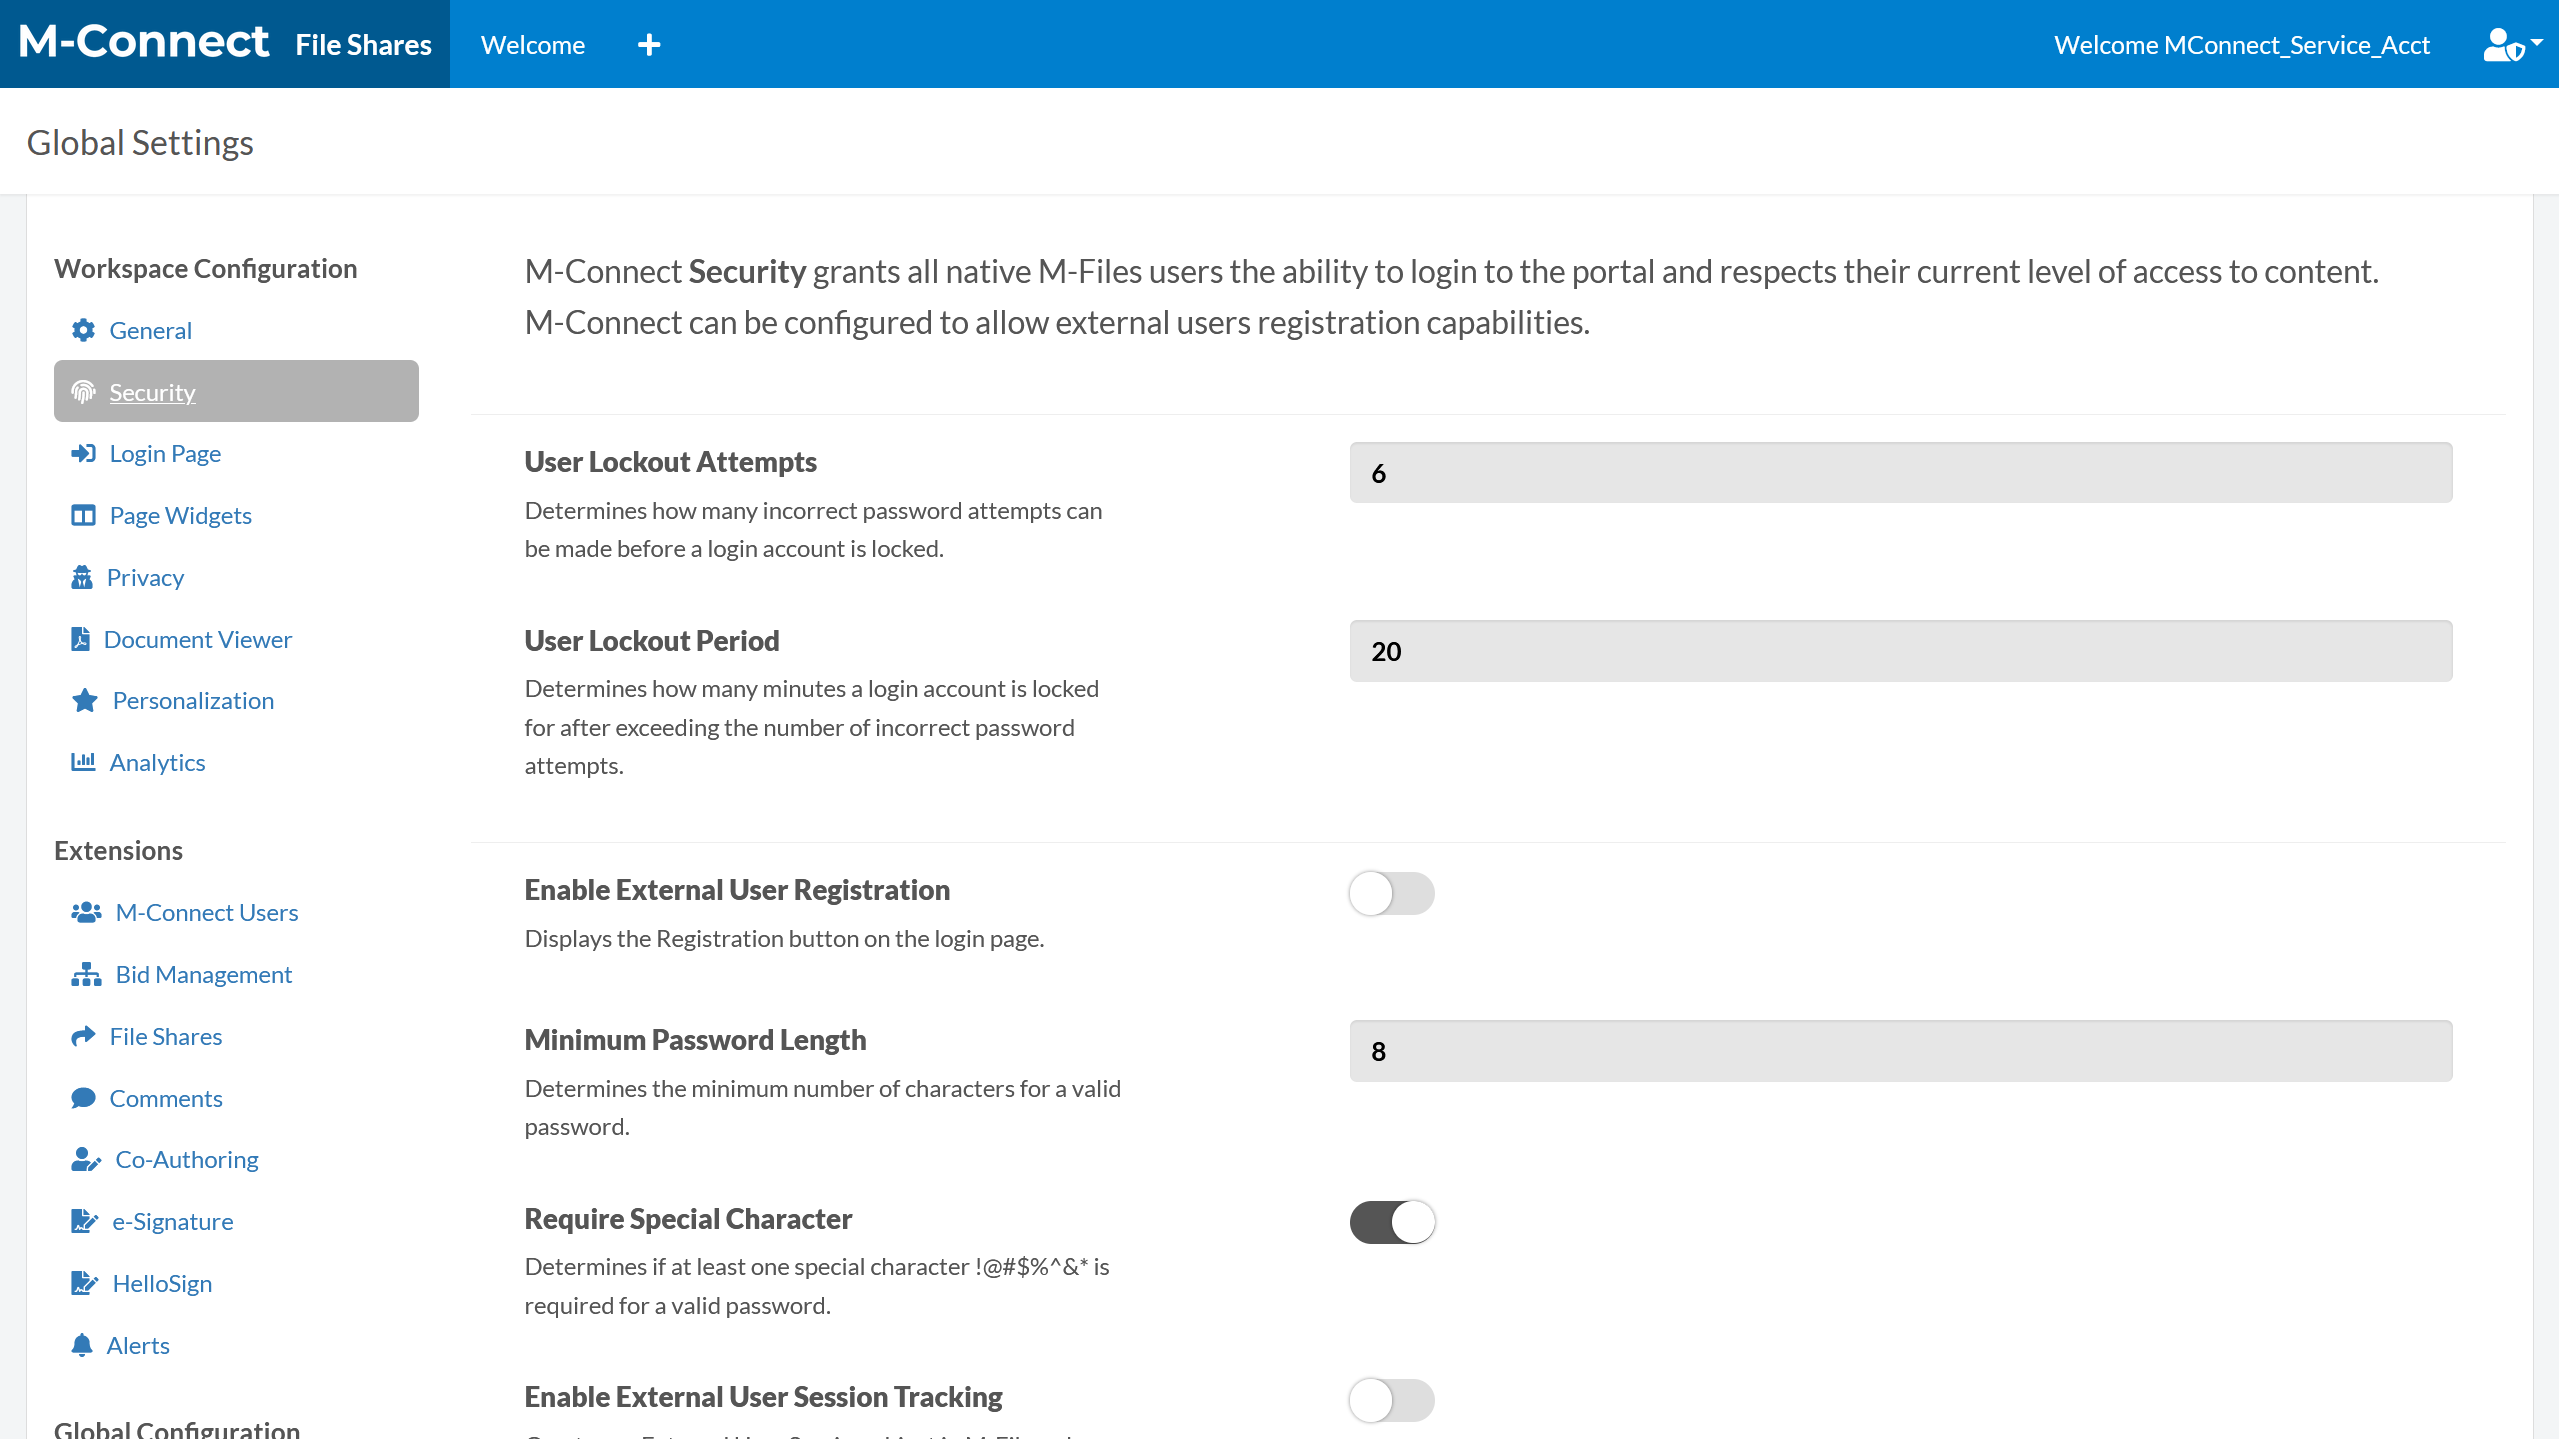Select the File Shares menu item
The image size is (2559, 1439).
166,1036
